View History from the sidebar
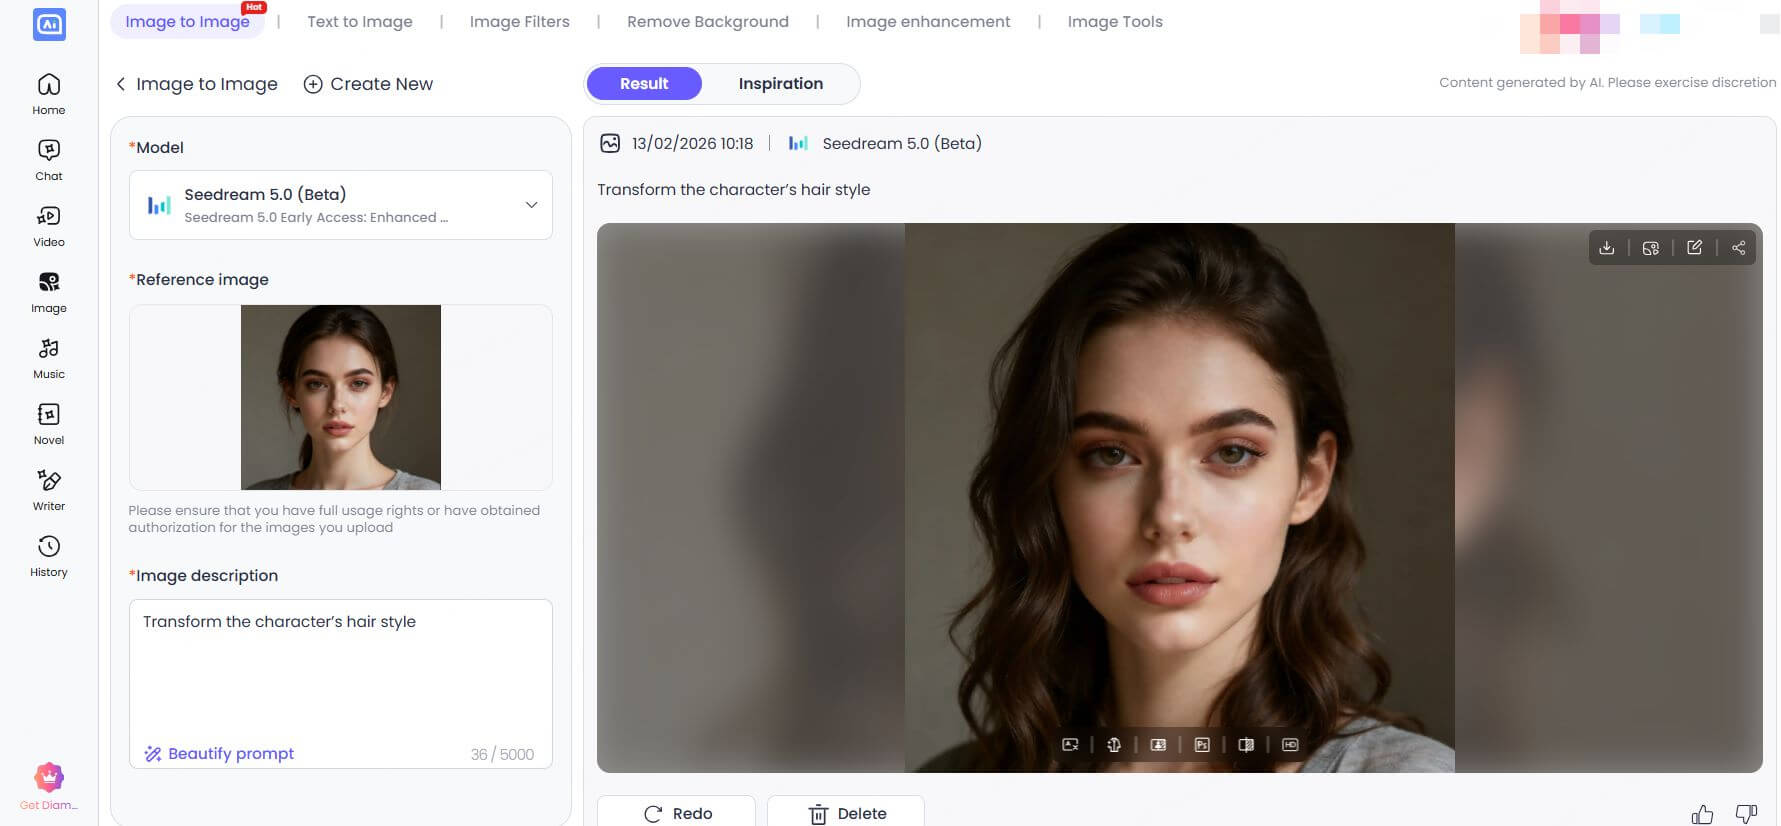This screenshot has width=1781, height=826. tap(48, 556)
